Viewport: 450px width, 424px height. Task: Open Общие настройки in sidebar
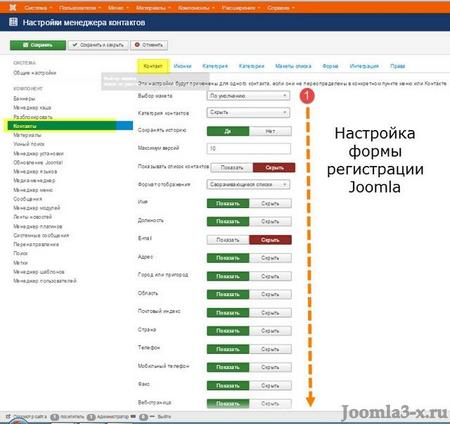(35, 73)
